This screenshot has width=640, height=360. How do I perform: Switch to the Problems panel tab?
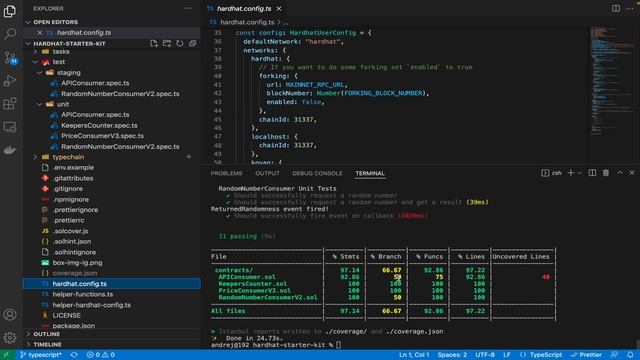227,173
